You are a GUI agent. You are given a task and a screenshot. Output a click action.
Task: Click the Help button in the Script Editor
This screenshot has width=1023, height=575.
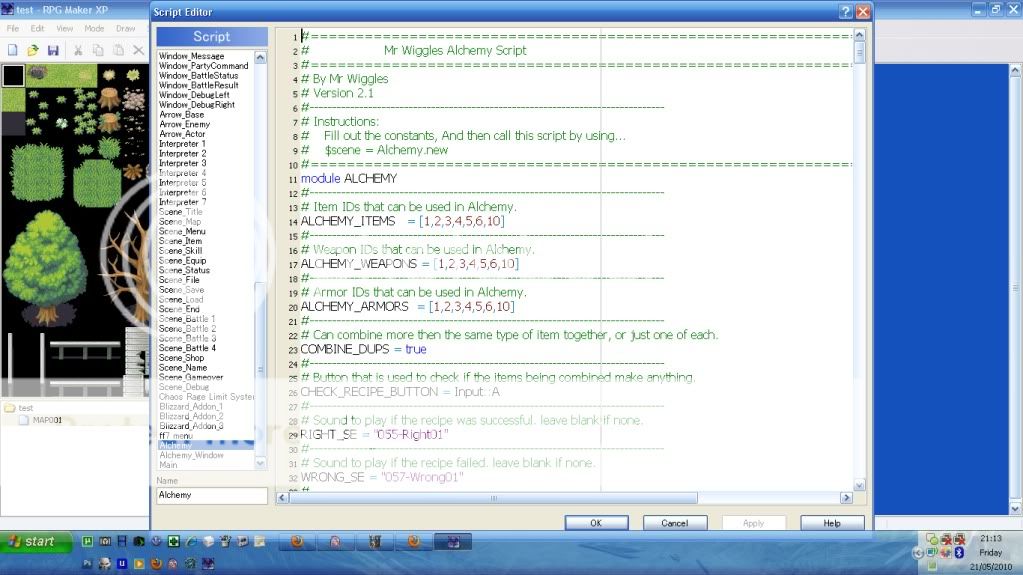(832, 523)
